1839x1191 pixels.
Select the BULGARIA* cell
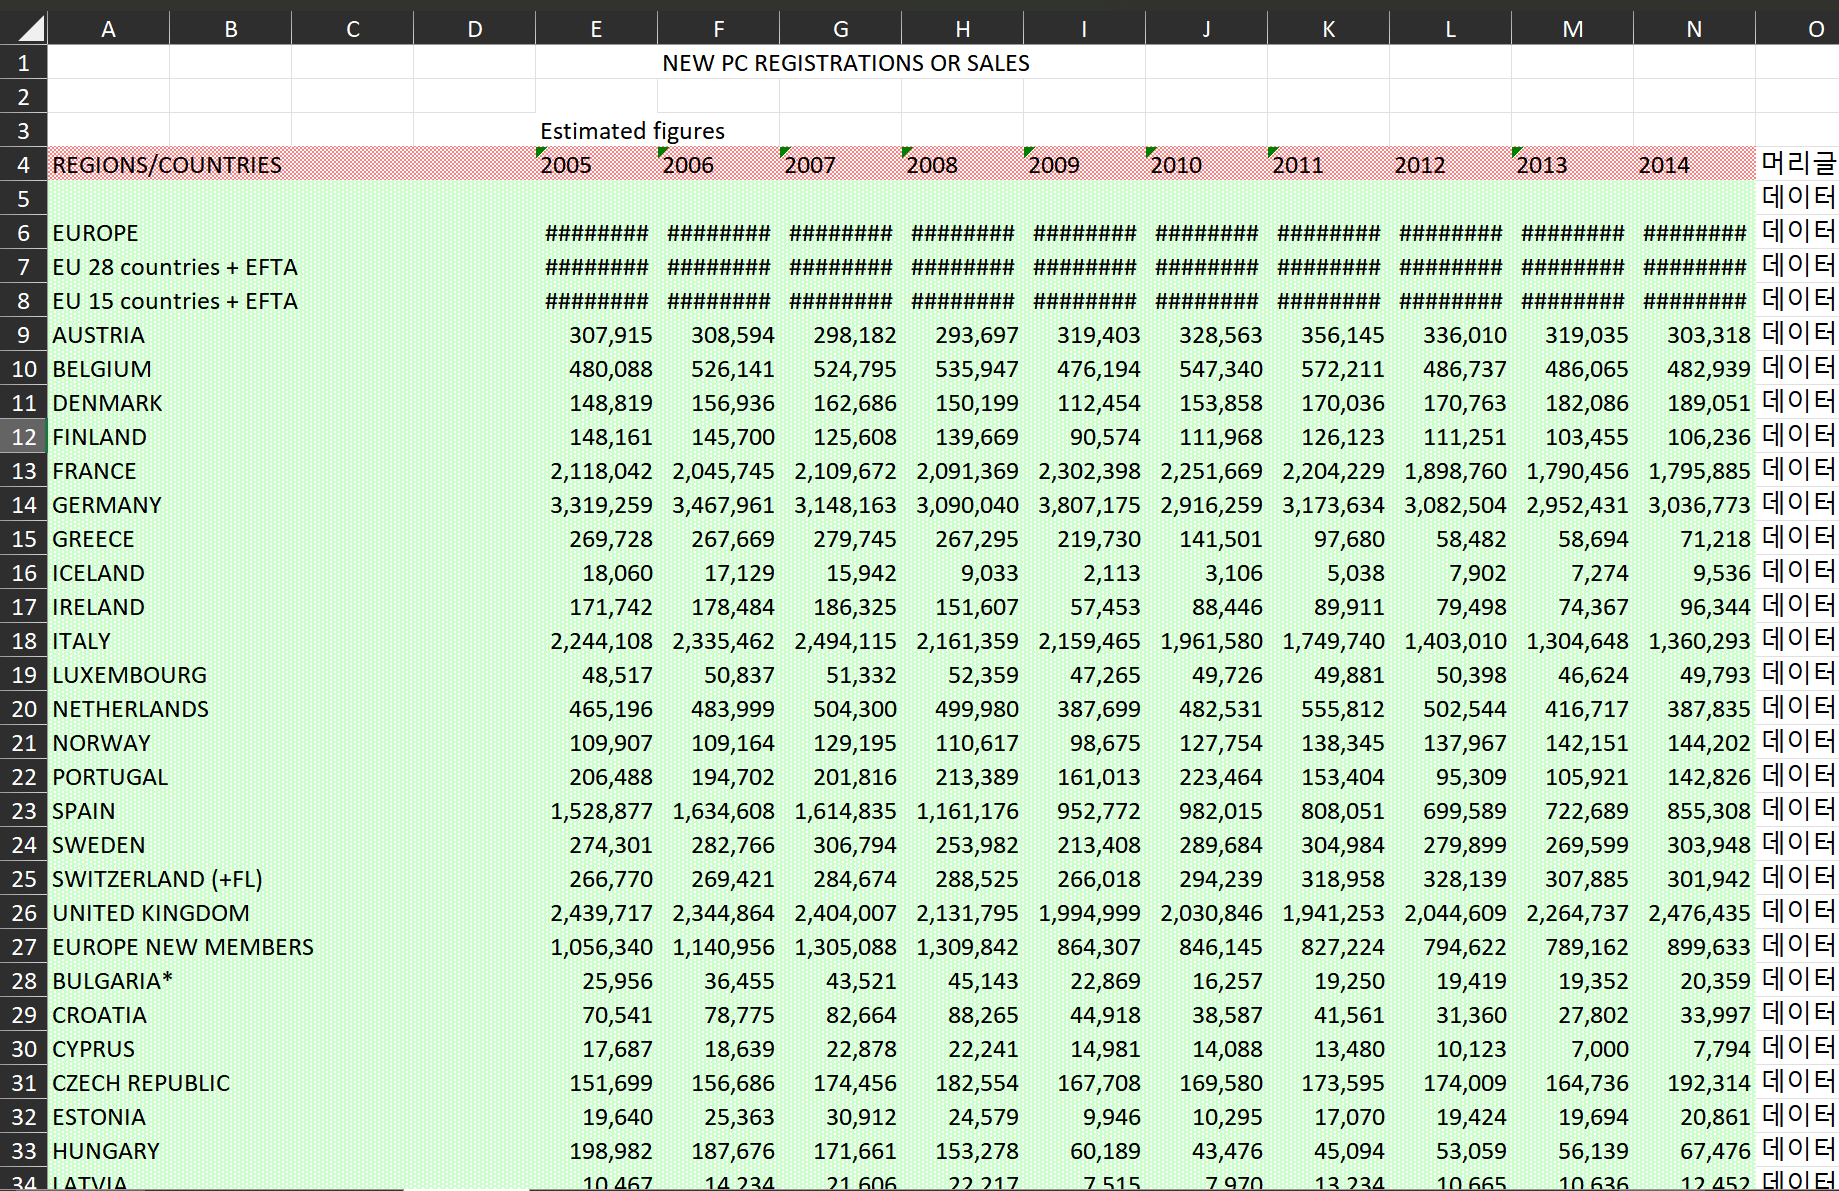tap(112, 981)
